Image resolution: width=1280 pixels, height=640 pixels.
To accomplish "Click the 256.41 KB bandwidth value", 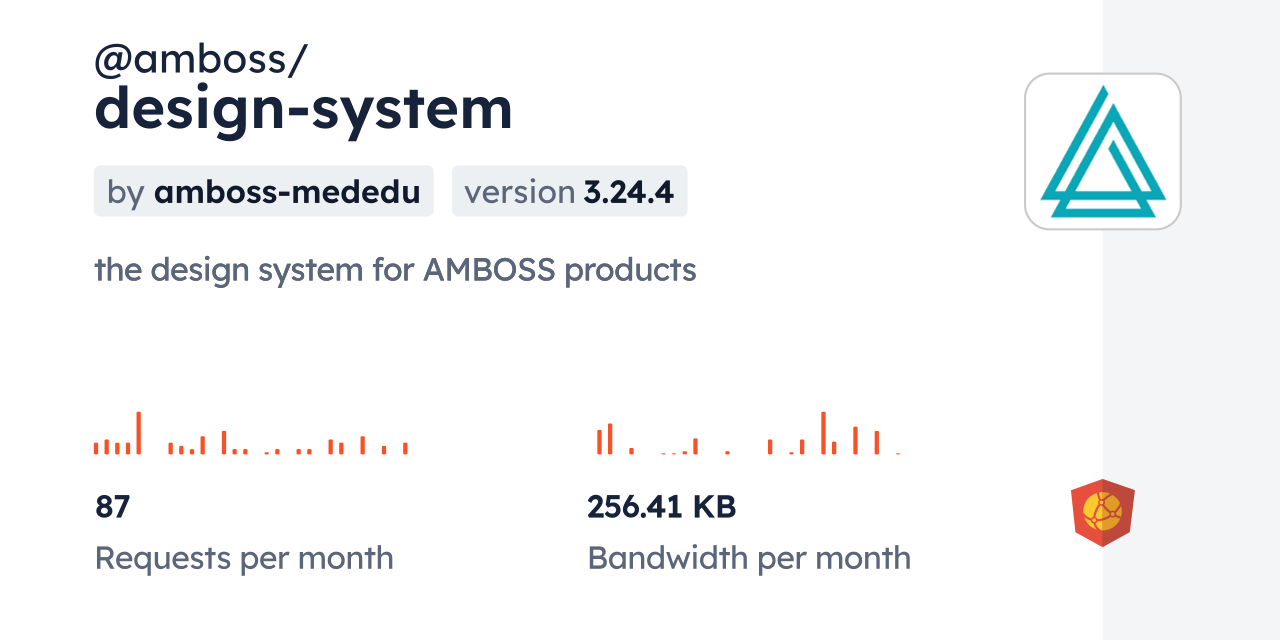I will (661, 507).
